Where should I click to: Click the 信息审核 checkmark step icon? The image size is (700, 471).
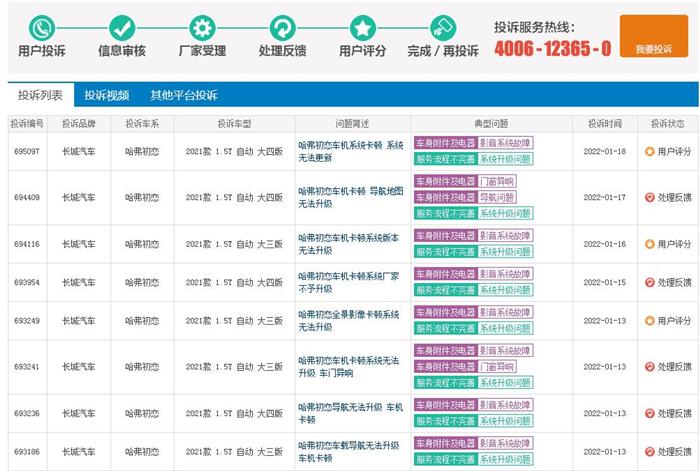point(122,28)
